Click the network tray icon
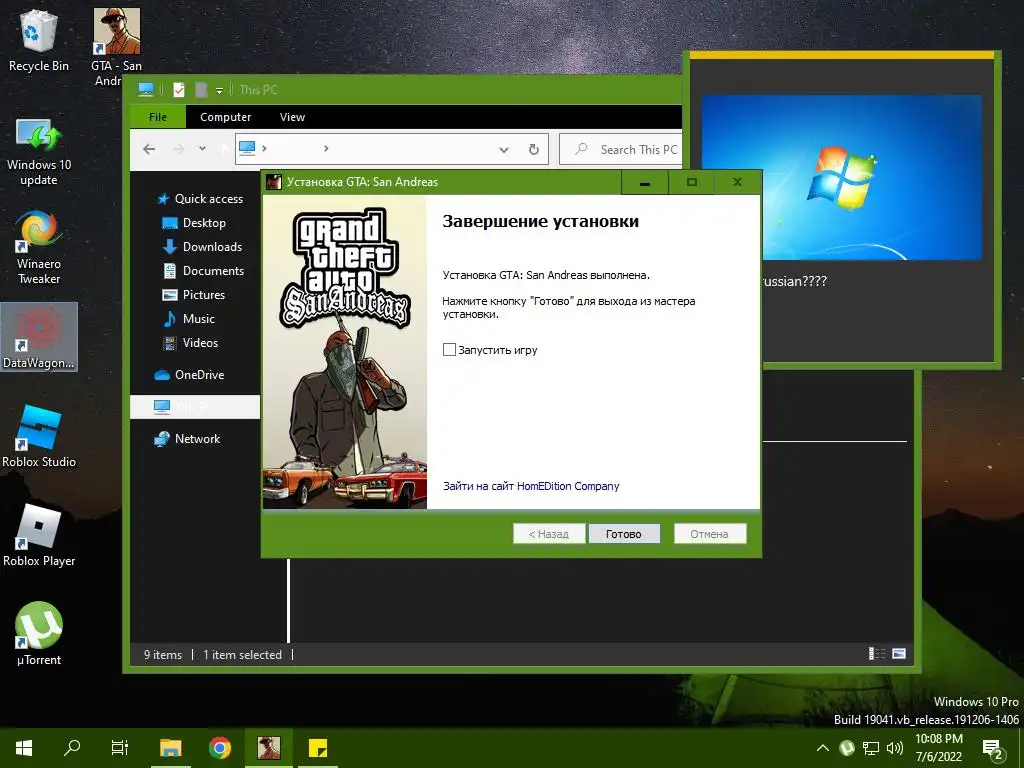This screenshot has height=768, width=1024. click(871, 748)
